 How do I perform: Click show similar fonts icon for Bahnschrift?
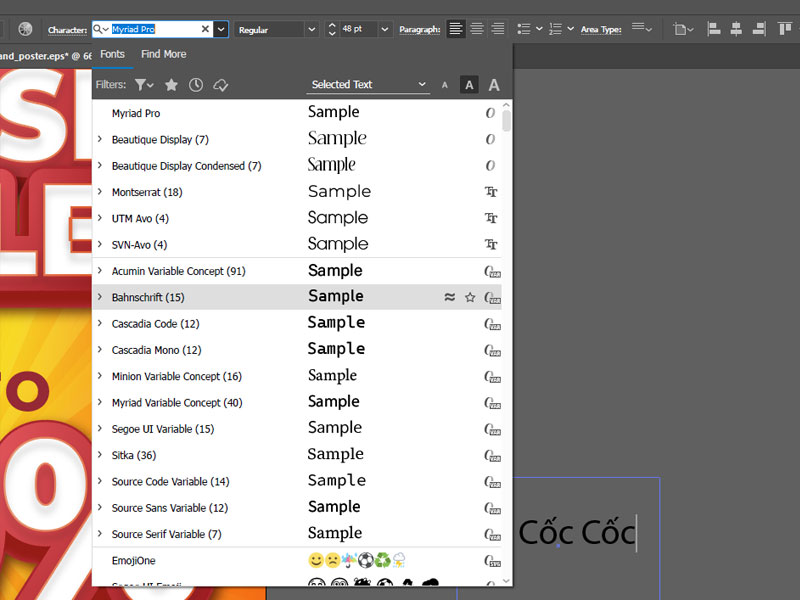click(x=449, y=297)
